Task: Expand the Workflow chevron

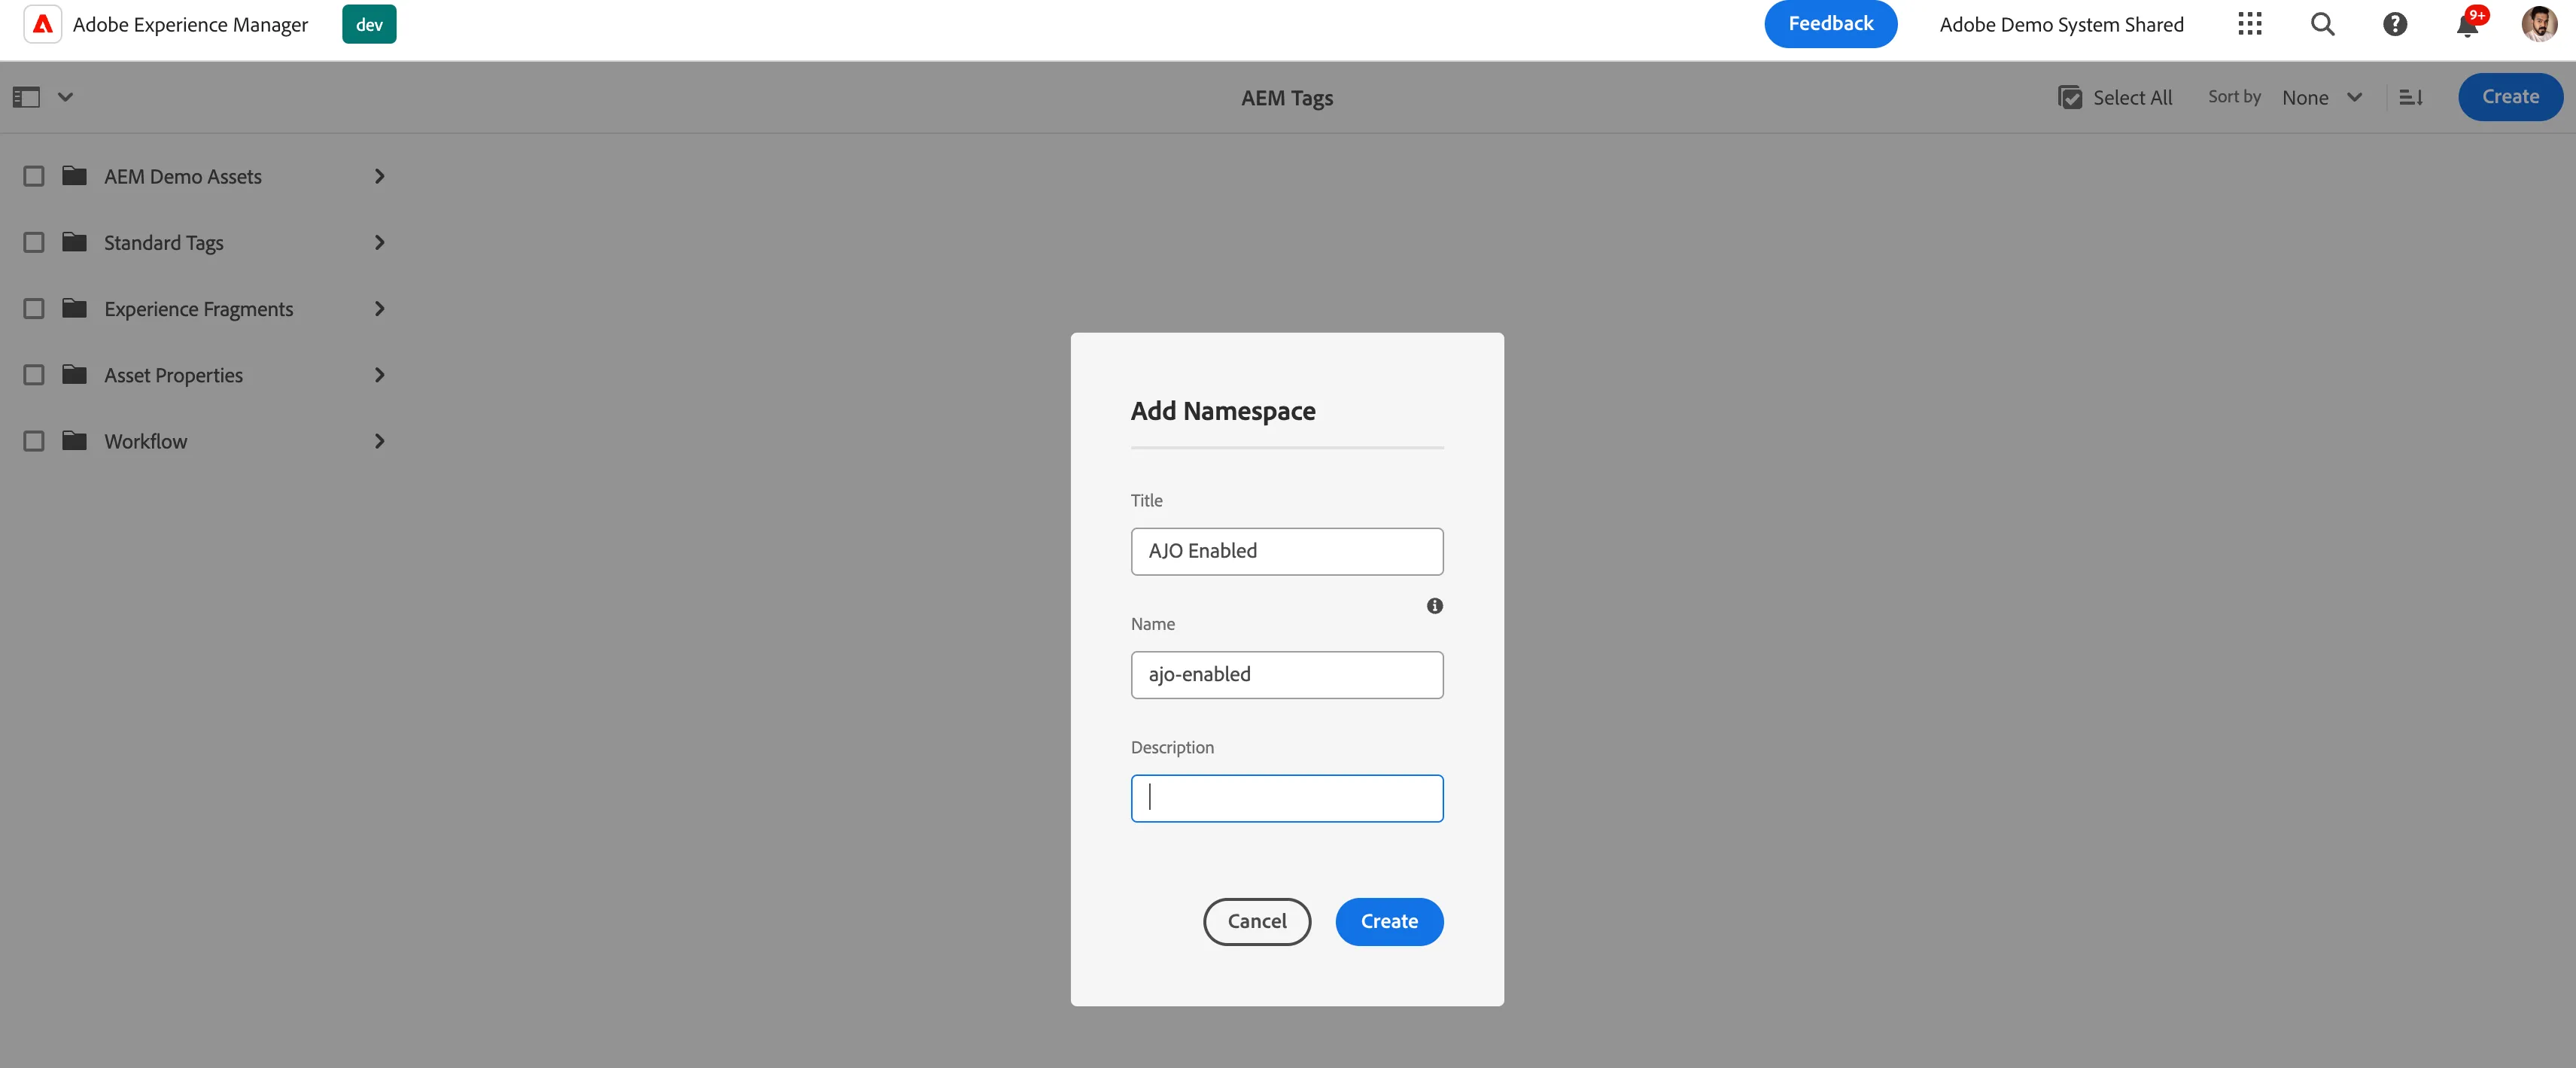Action: [x=379, y=441]
